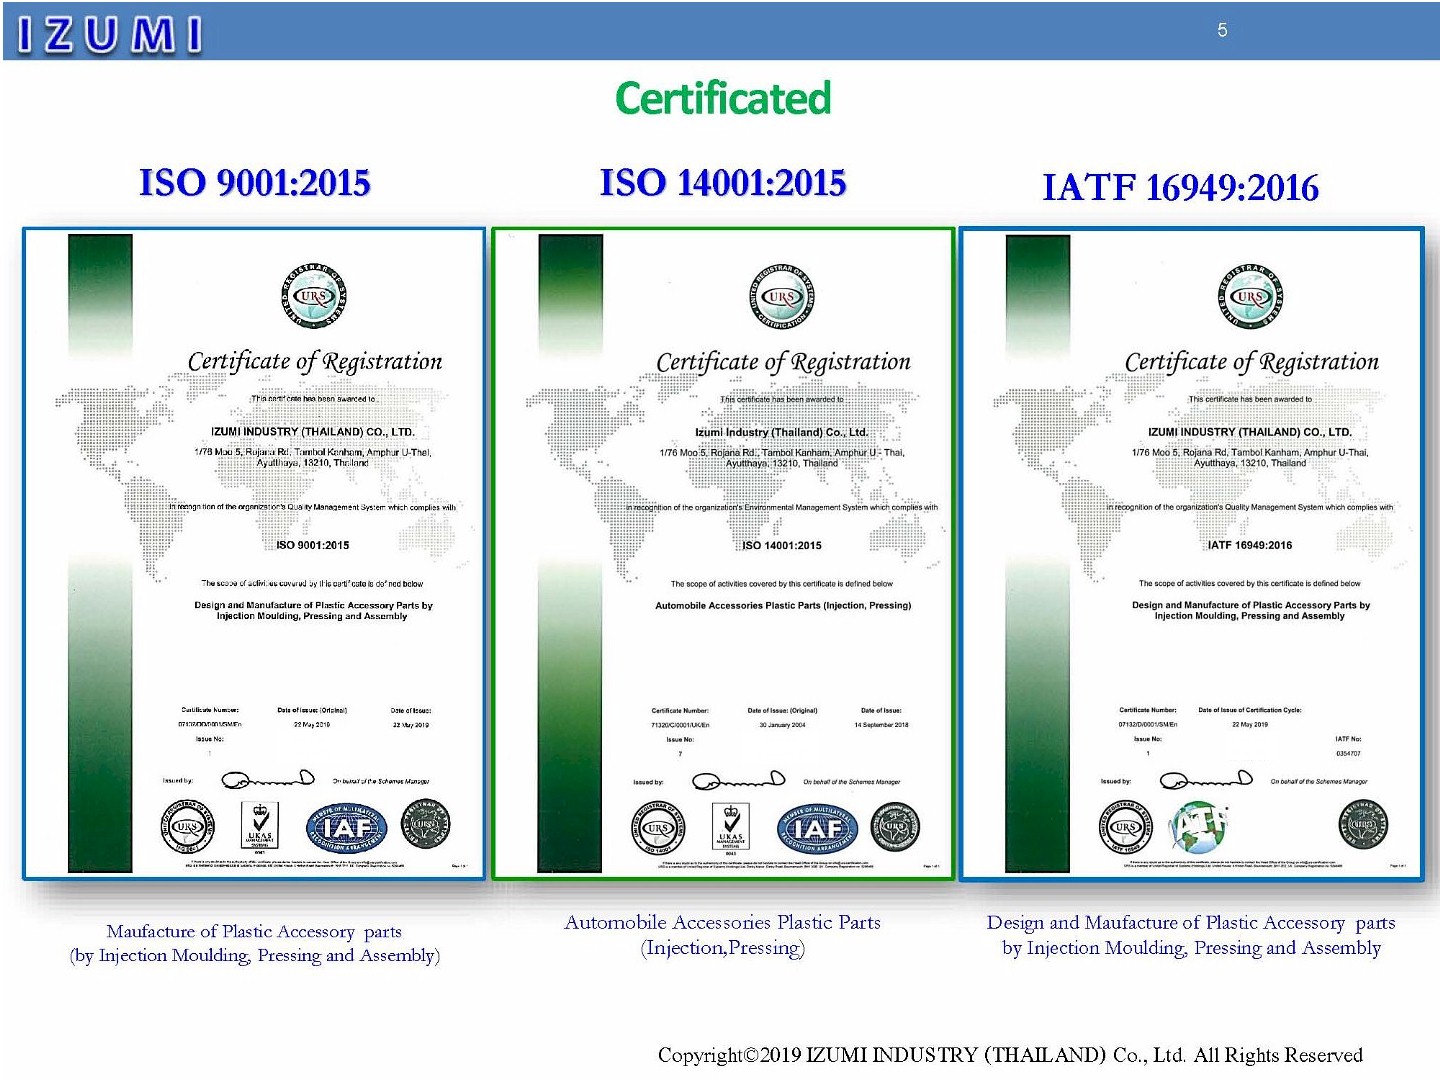Select the green 'Certificated' title
The width and height of the screenshot is (1440, 1080).
pos(723,98)
